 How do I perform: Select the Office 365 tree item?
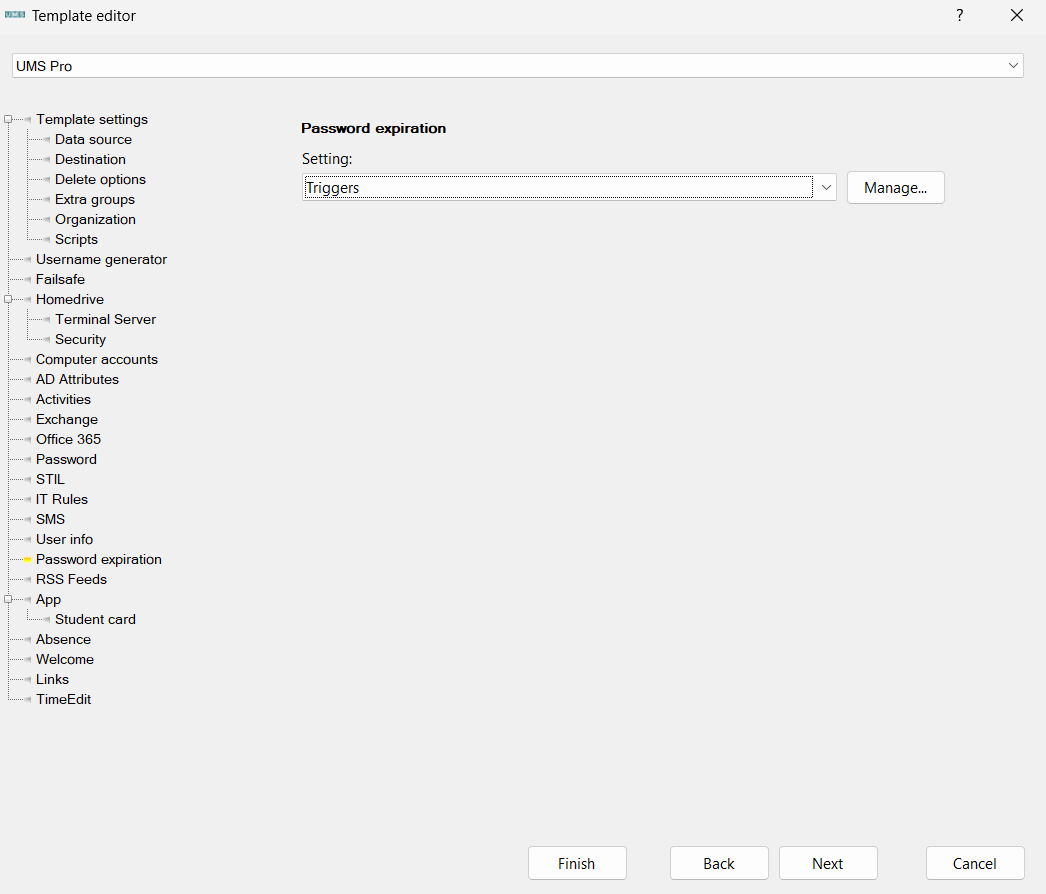(x=68, y=440)
